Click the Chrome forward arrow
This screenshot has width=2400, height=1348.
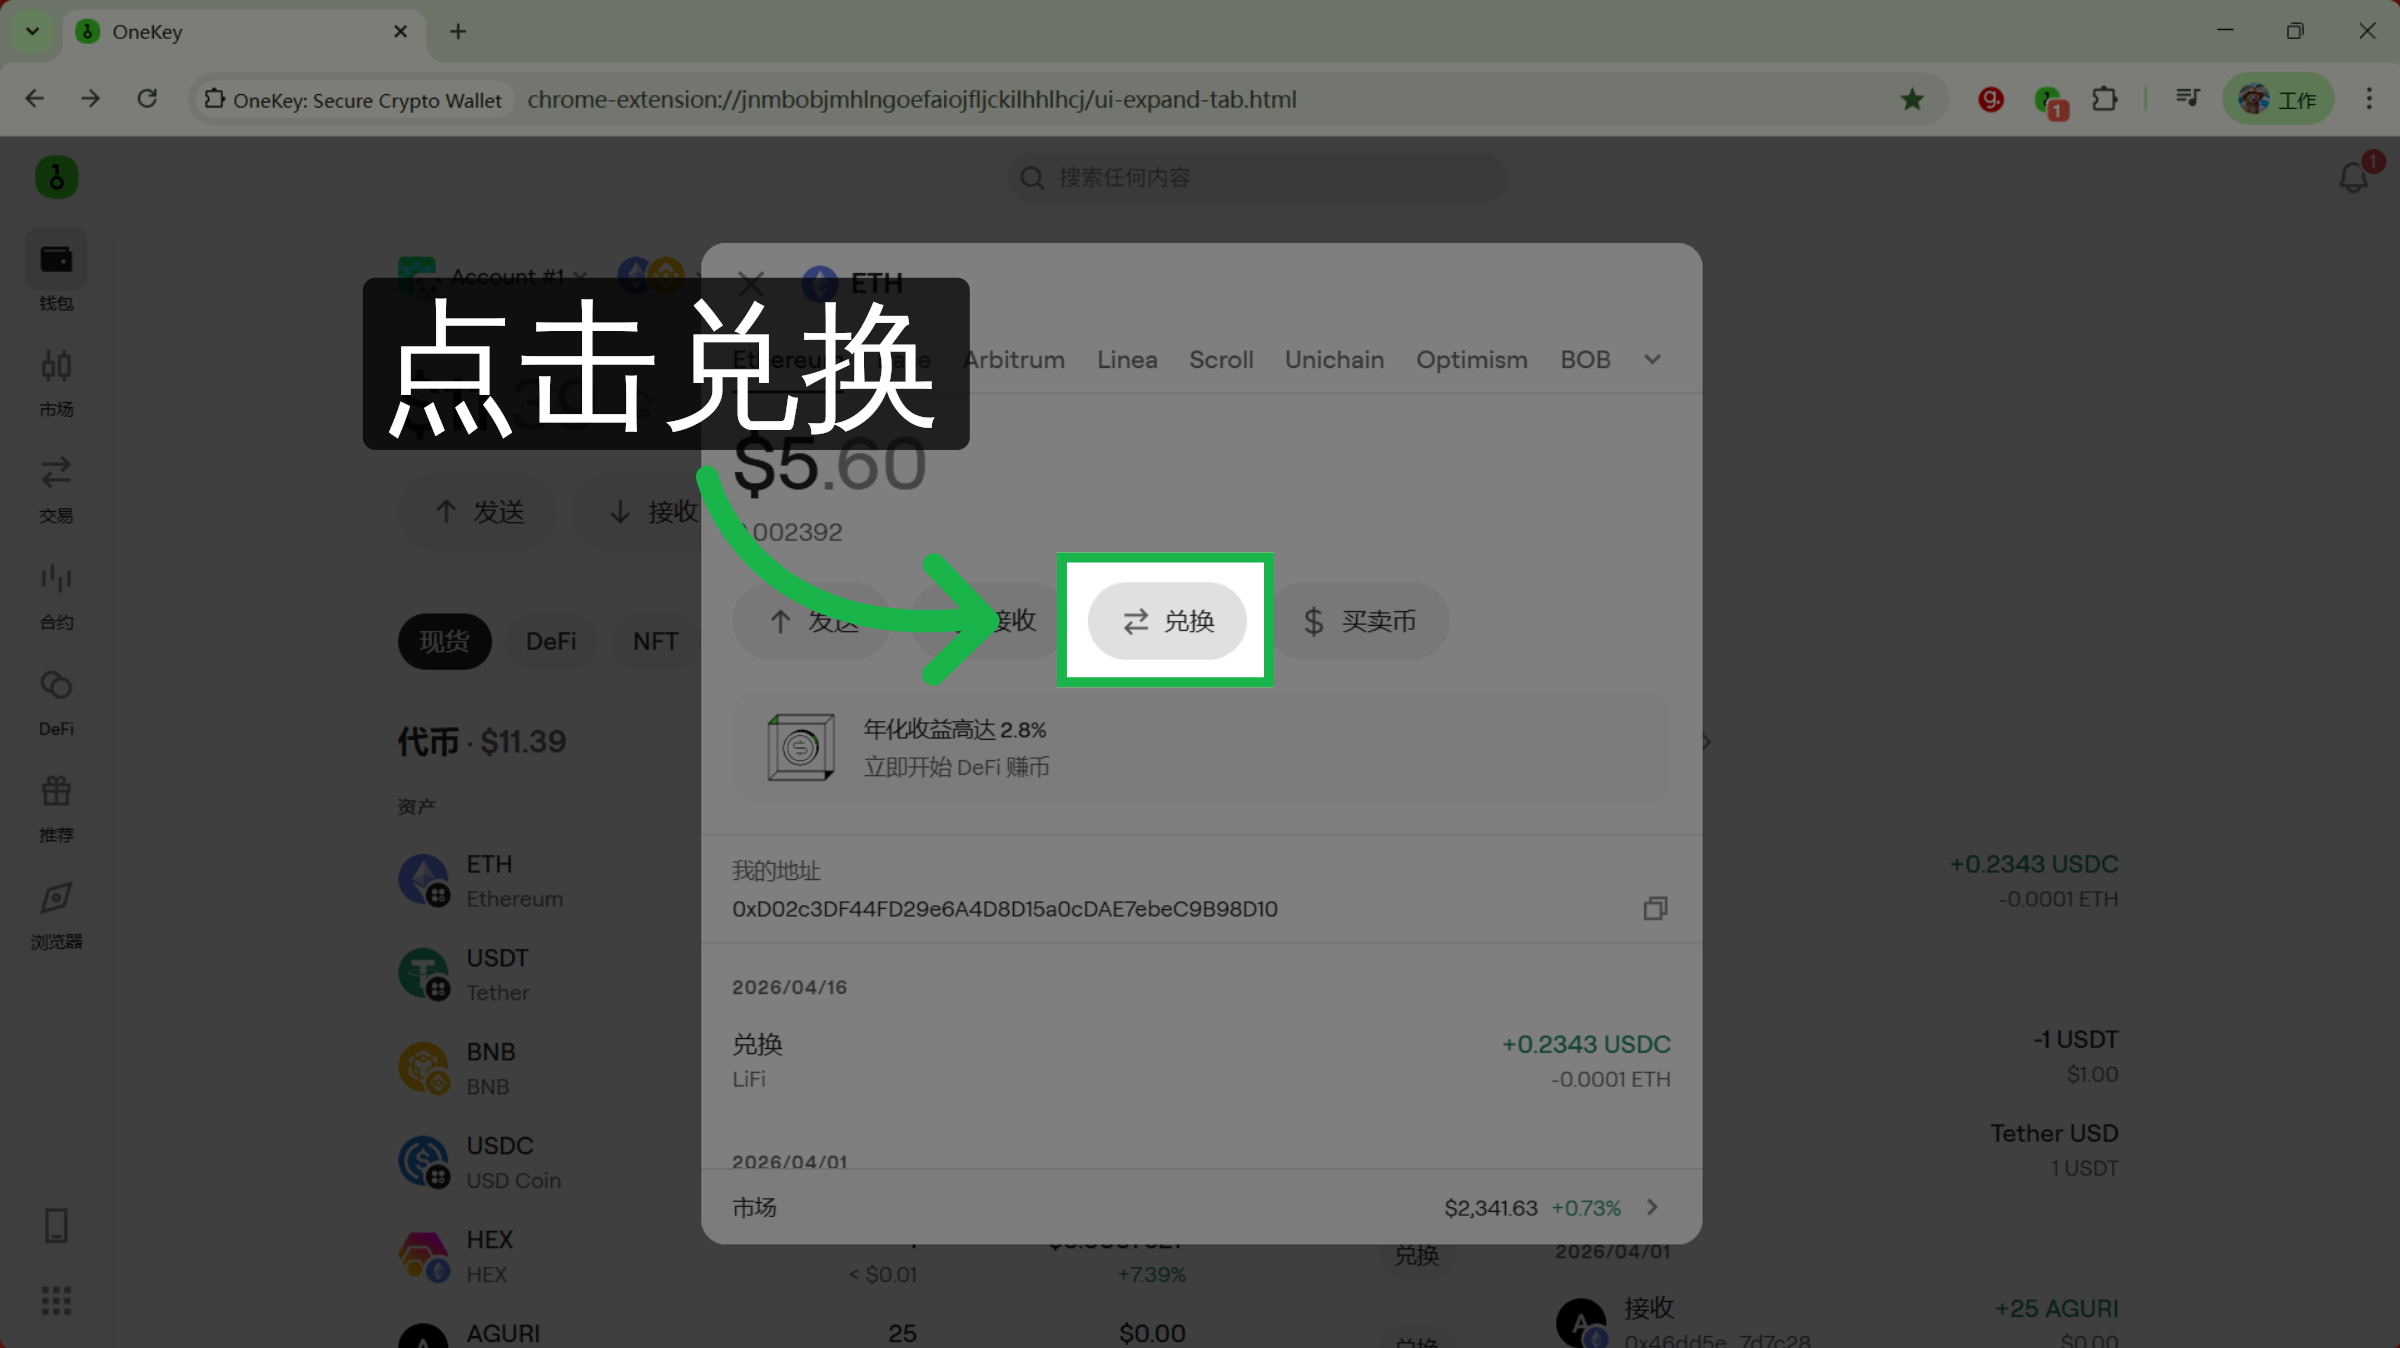point(90,99)
